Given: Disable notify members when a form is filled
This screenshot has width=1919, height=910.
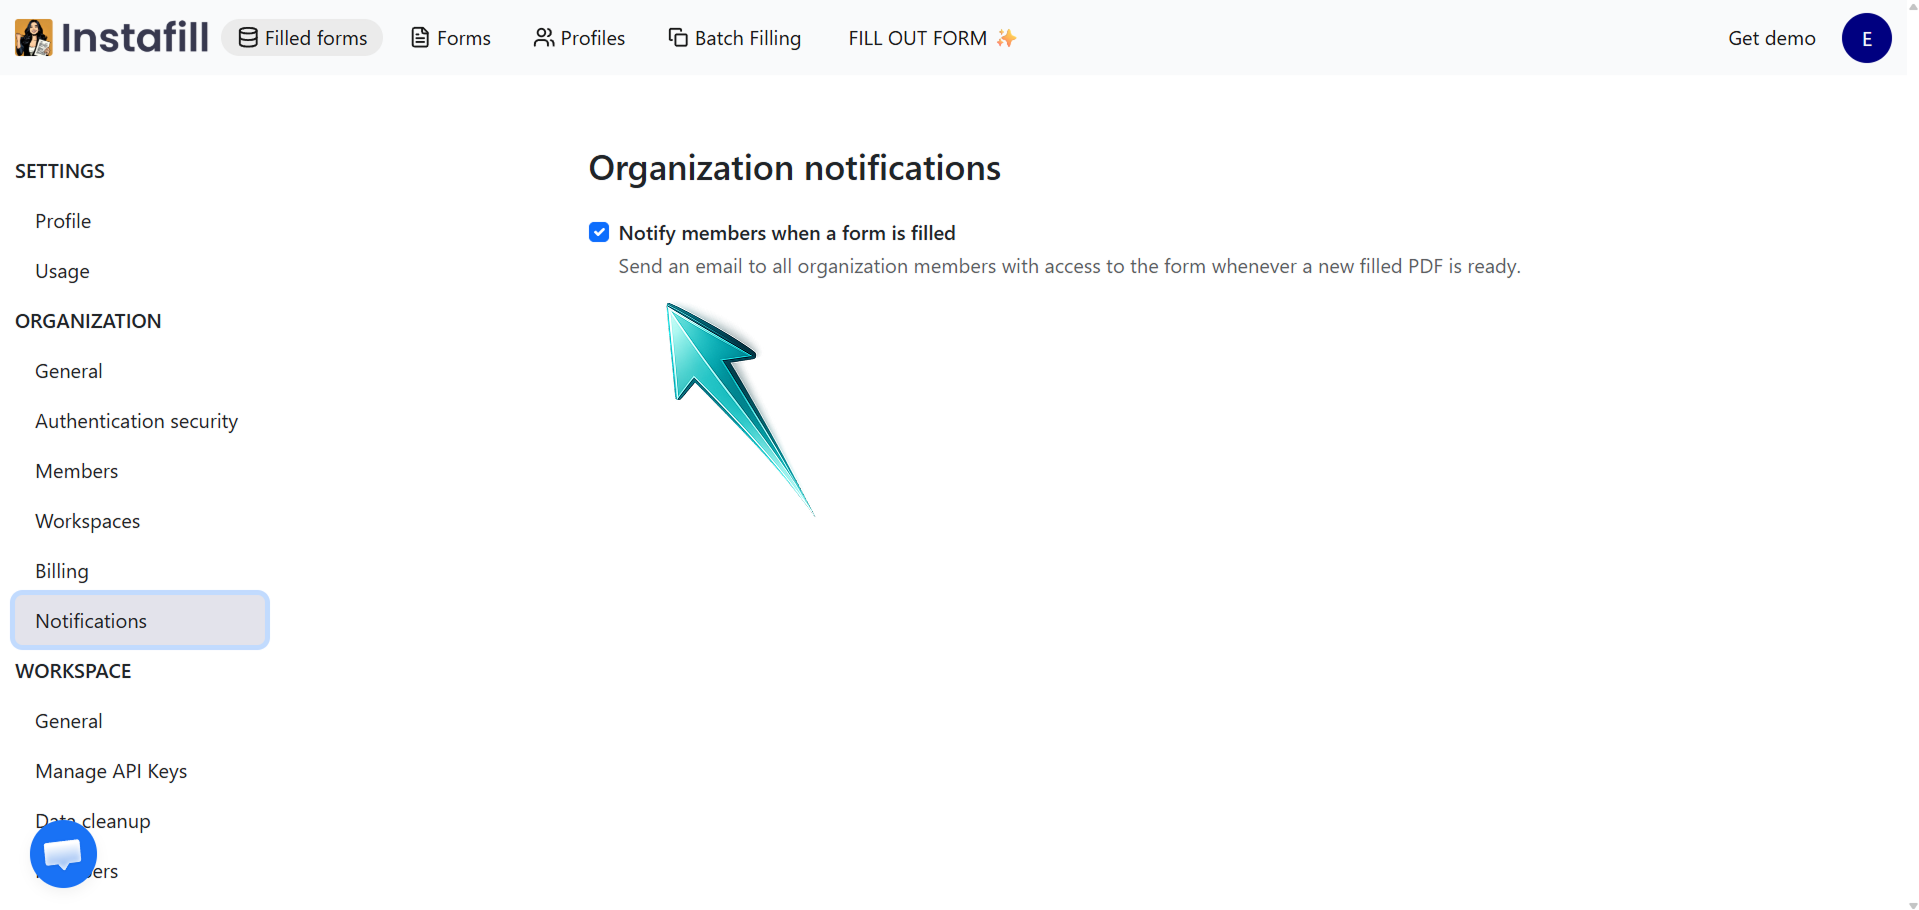Looking at the screenshot, I should coord(598,232).
